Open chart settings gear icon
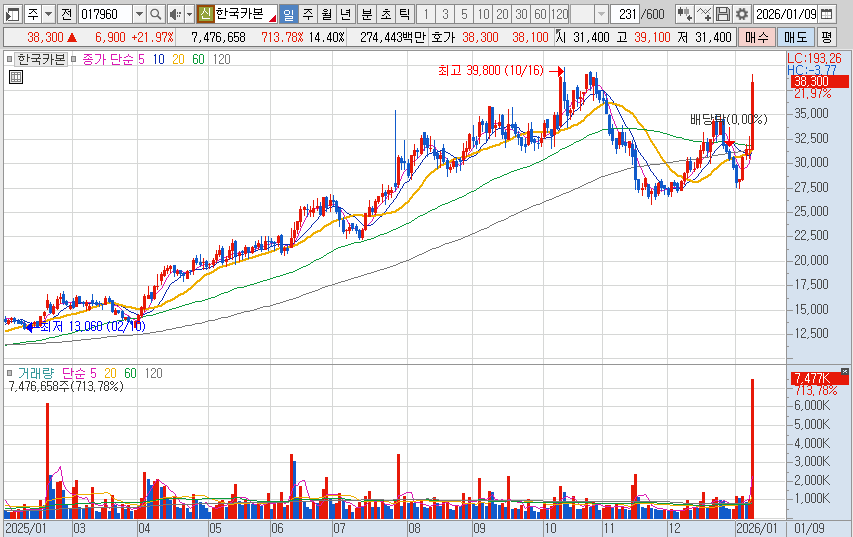Image resolution: width=853 pixels, height=537 pixels. [x=741, y=14]
